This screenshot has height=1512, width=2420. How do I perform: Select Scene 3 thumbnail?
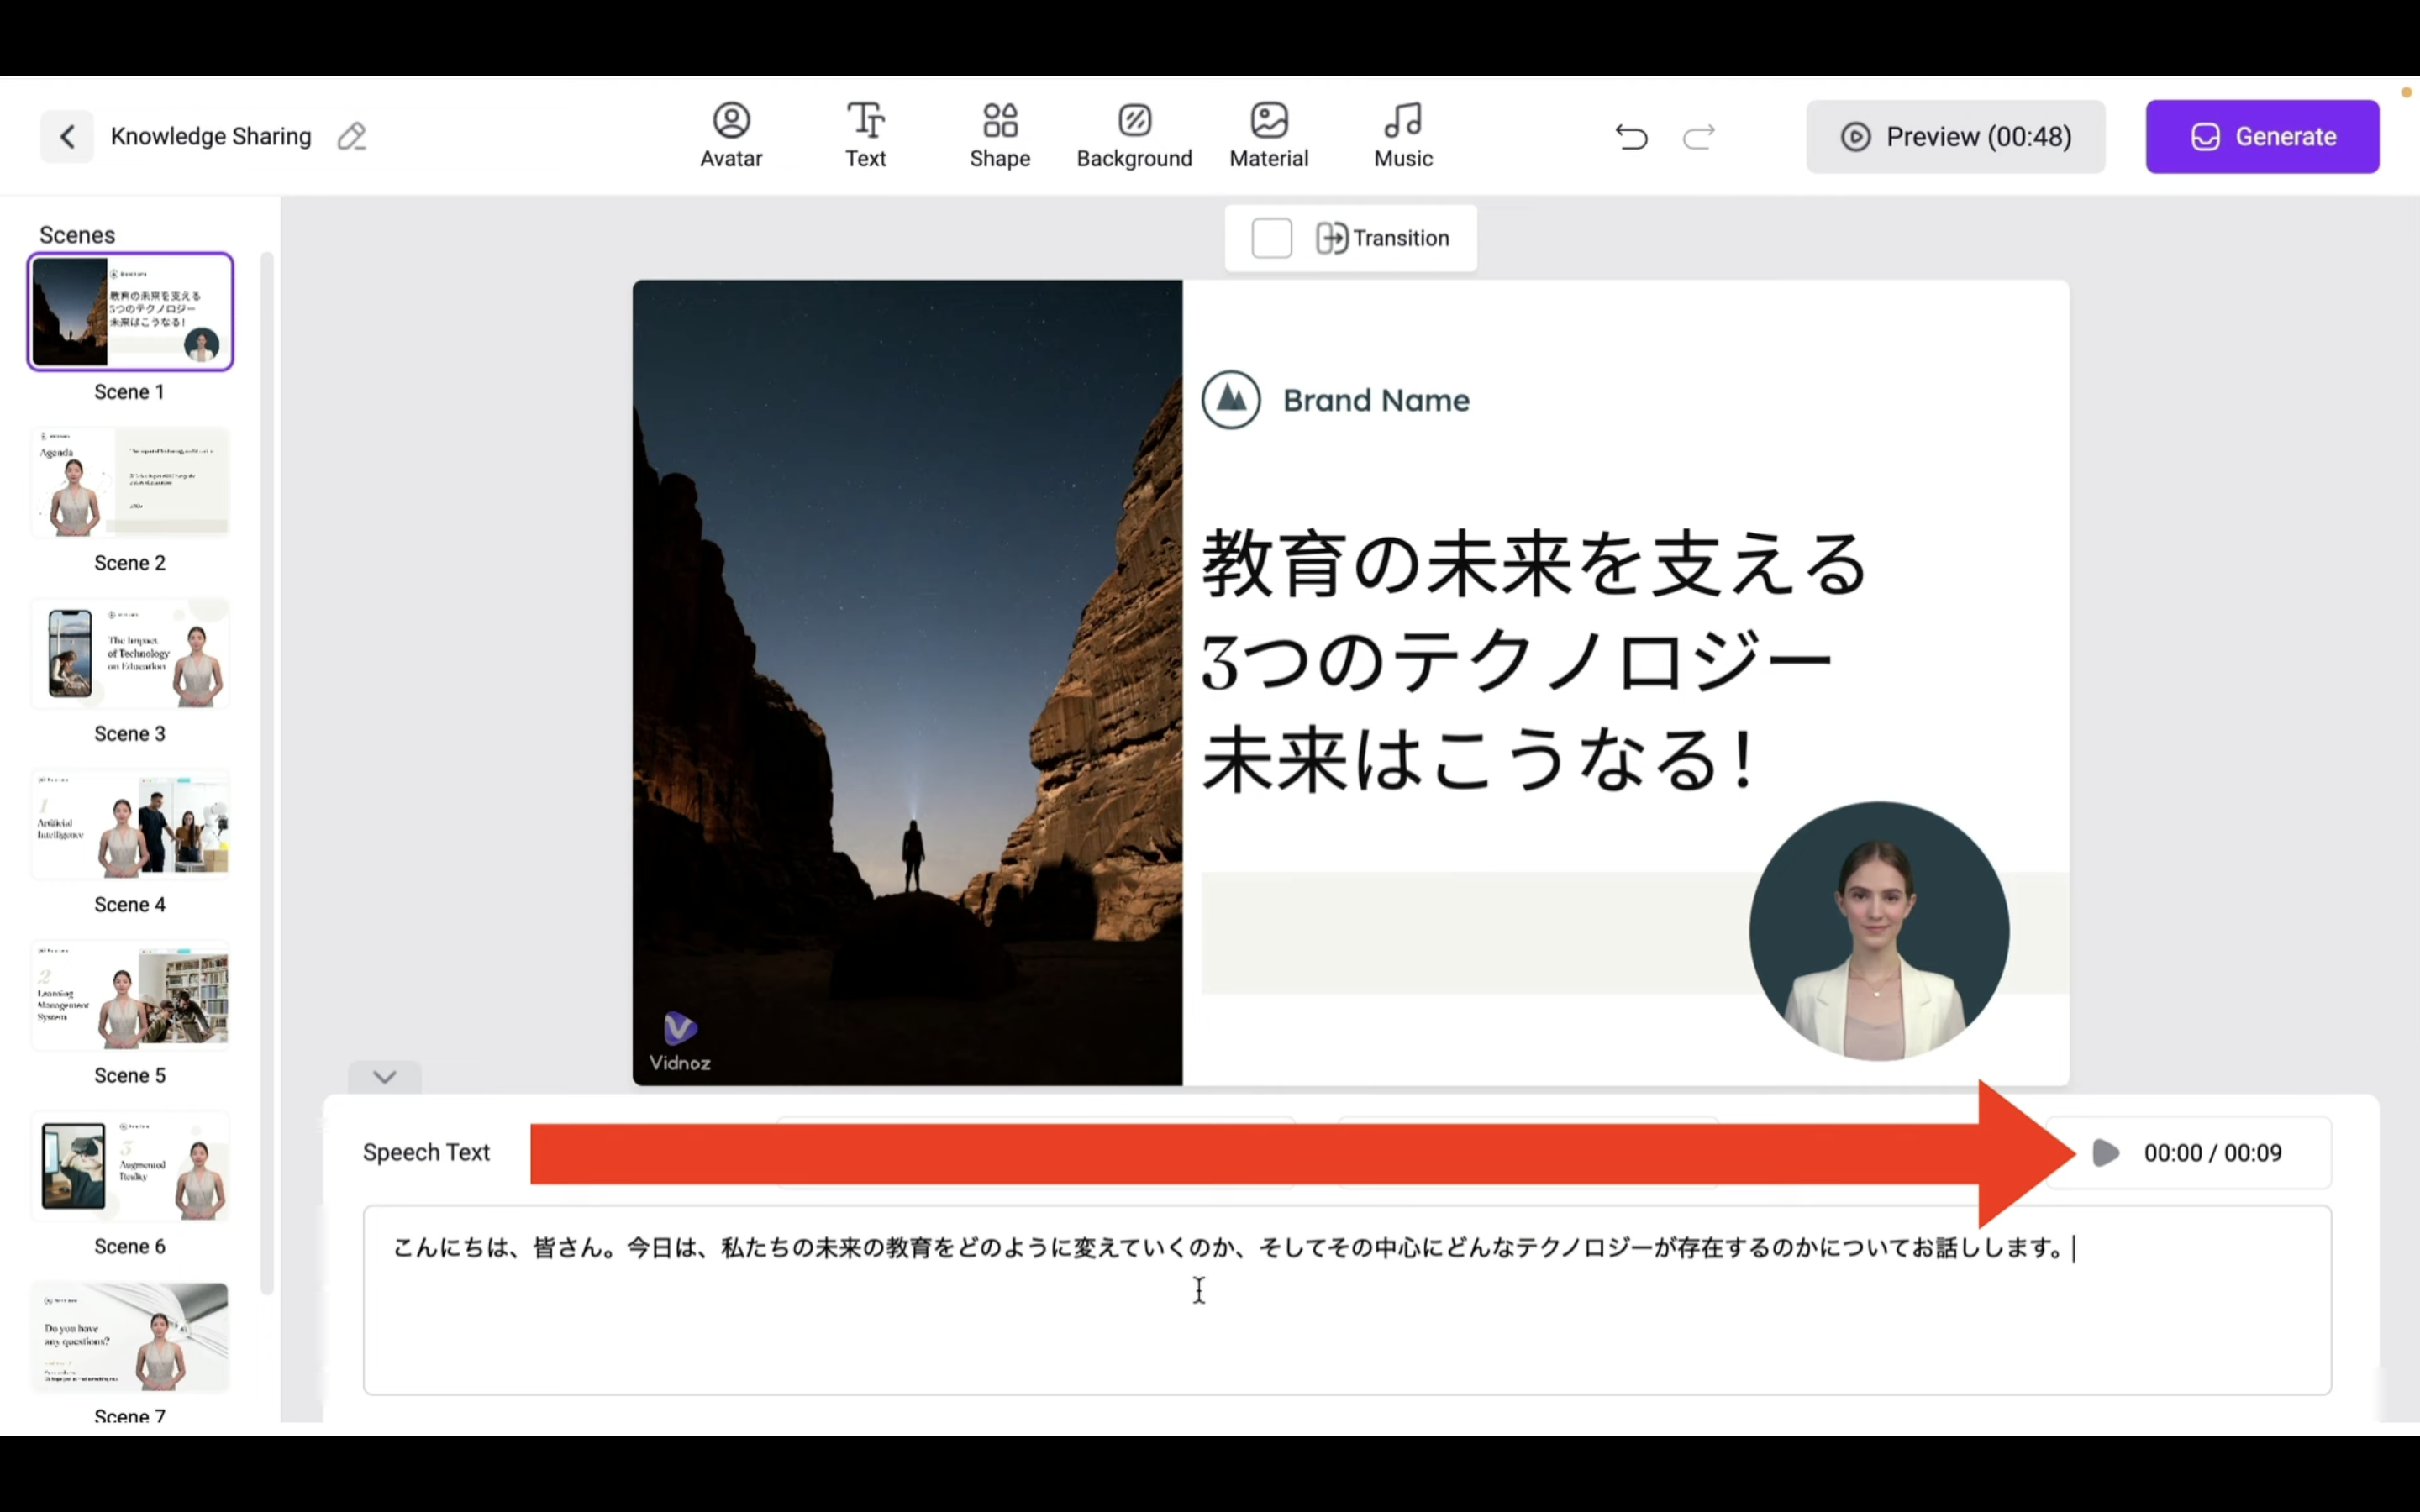click(130, 653)
